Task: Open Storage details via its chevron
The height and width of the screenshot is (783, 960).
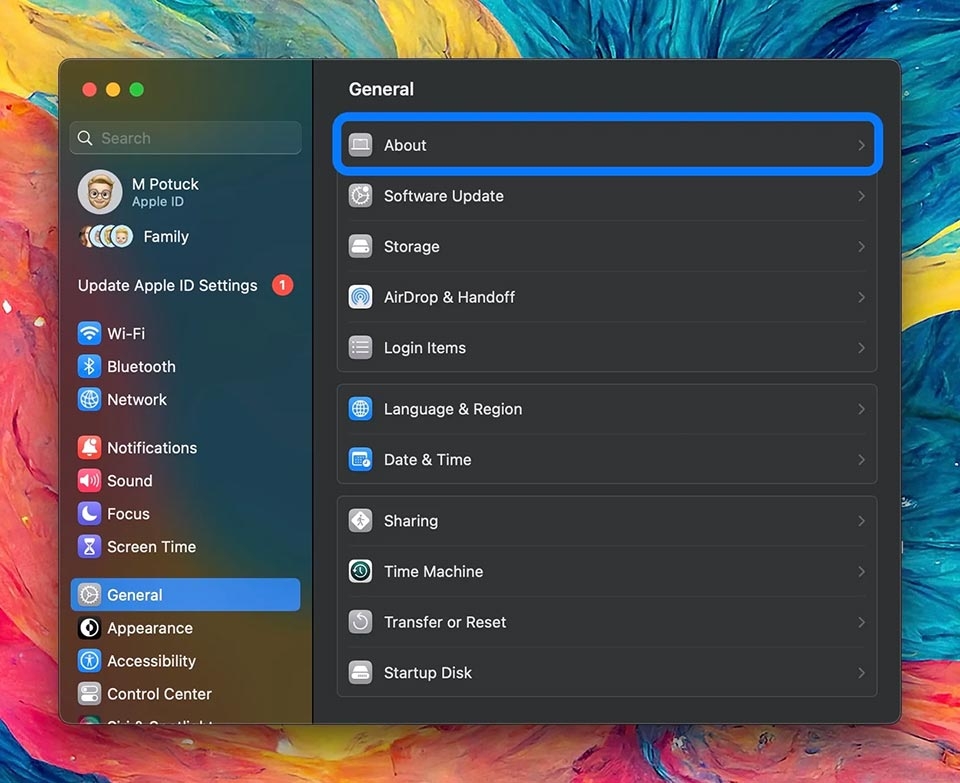Action: 862,246
